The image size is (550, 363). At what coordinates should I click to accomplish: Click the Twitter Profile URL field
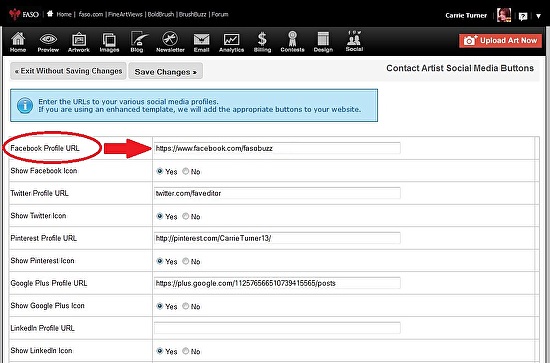(x=277, y=193)
